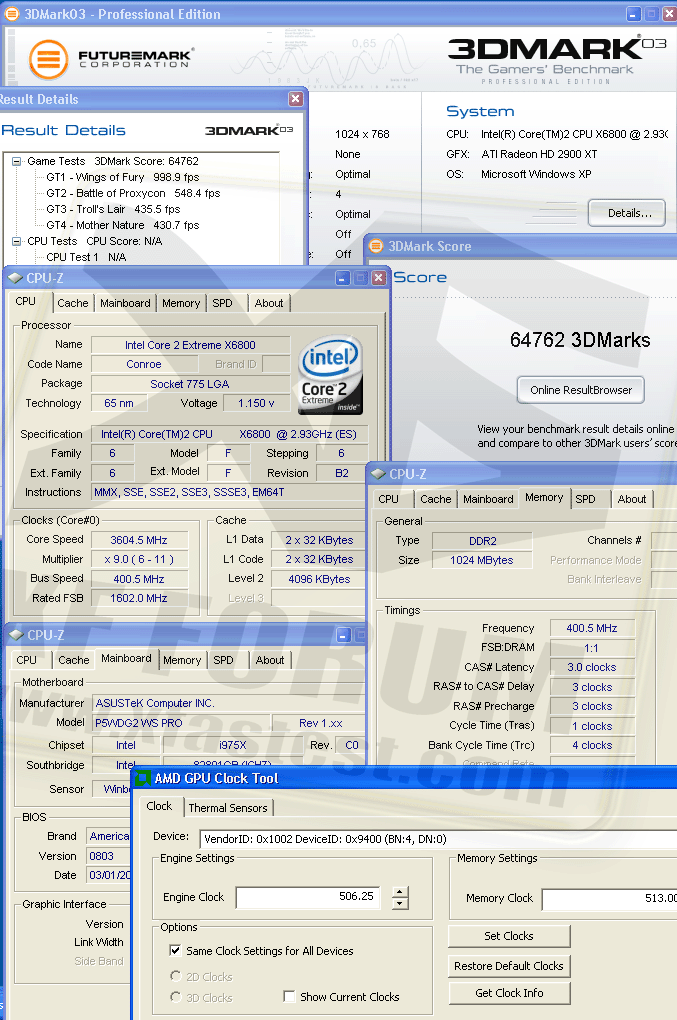The image size is (677, 1020).
Task: Collapse the CPU Tests tree node
Action: click(16, 241)
